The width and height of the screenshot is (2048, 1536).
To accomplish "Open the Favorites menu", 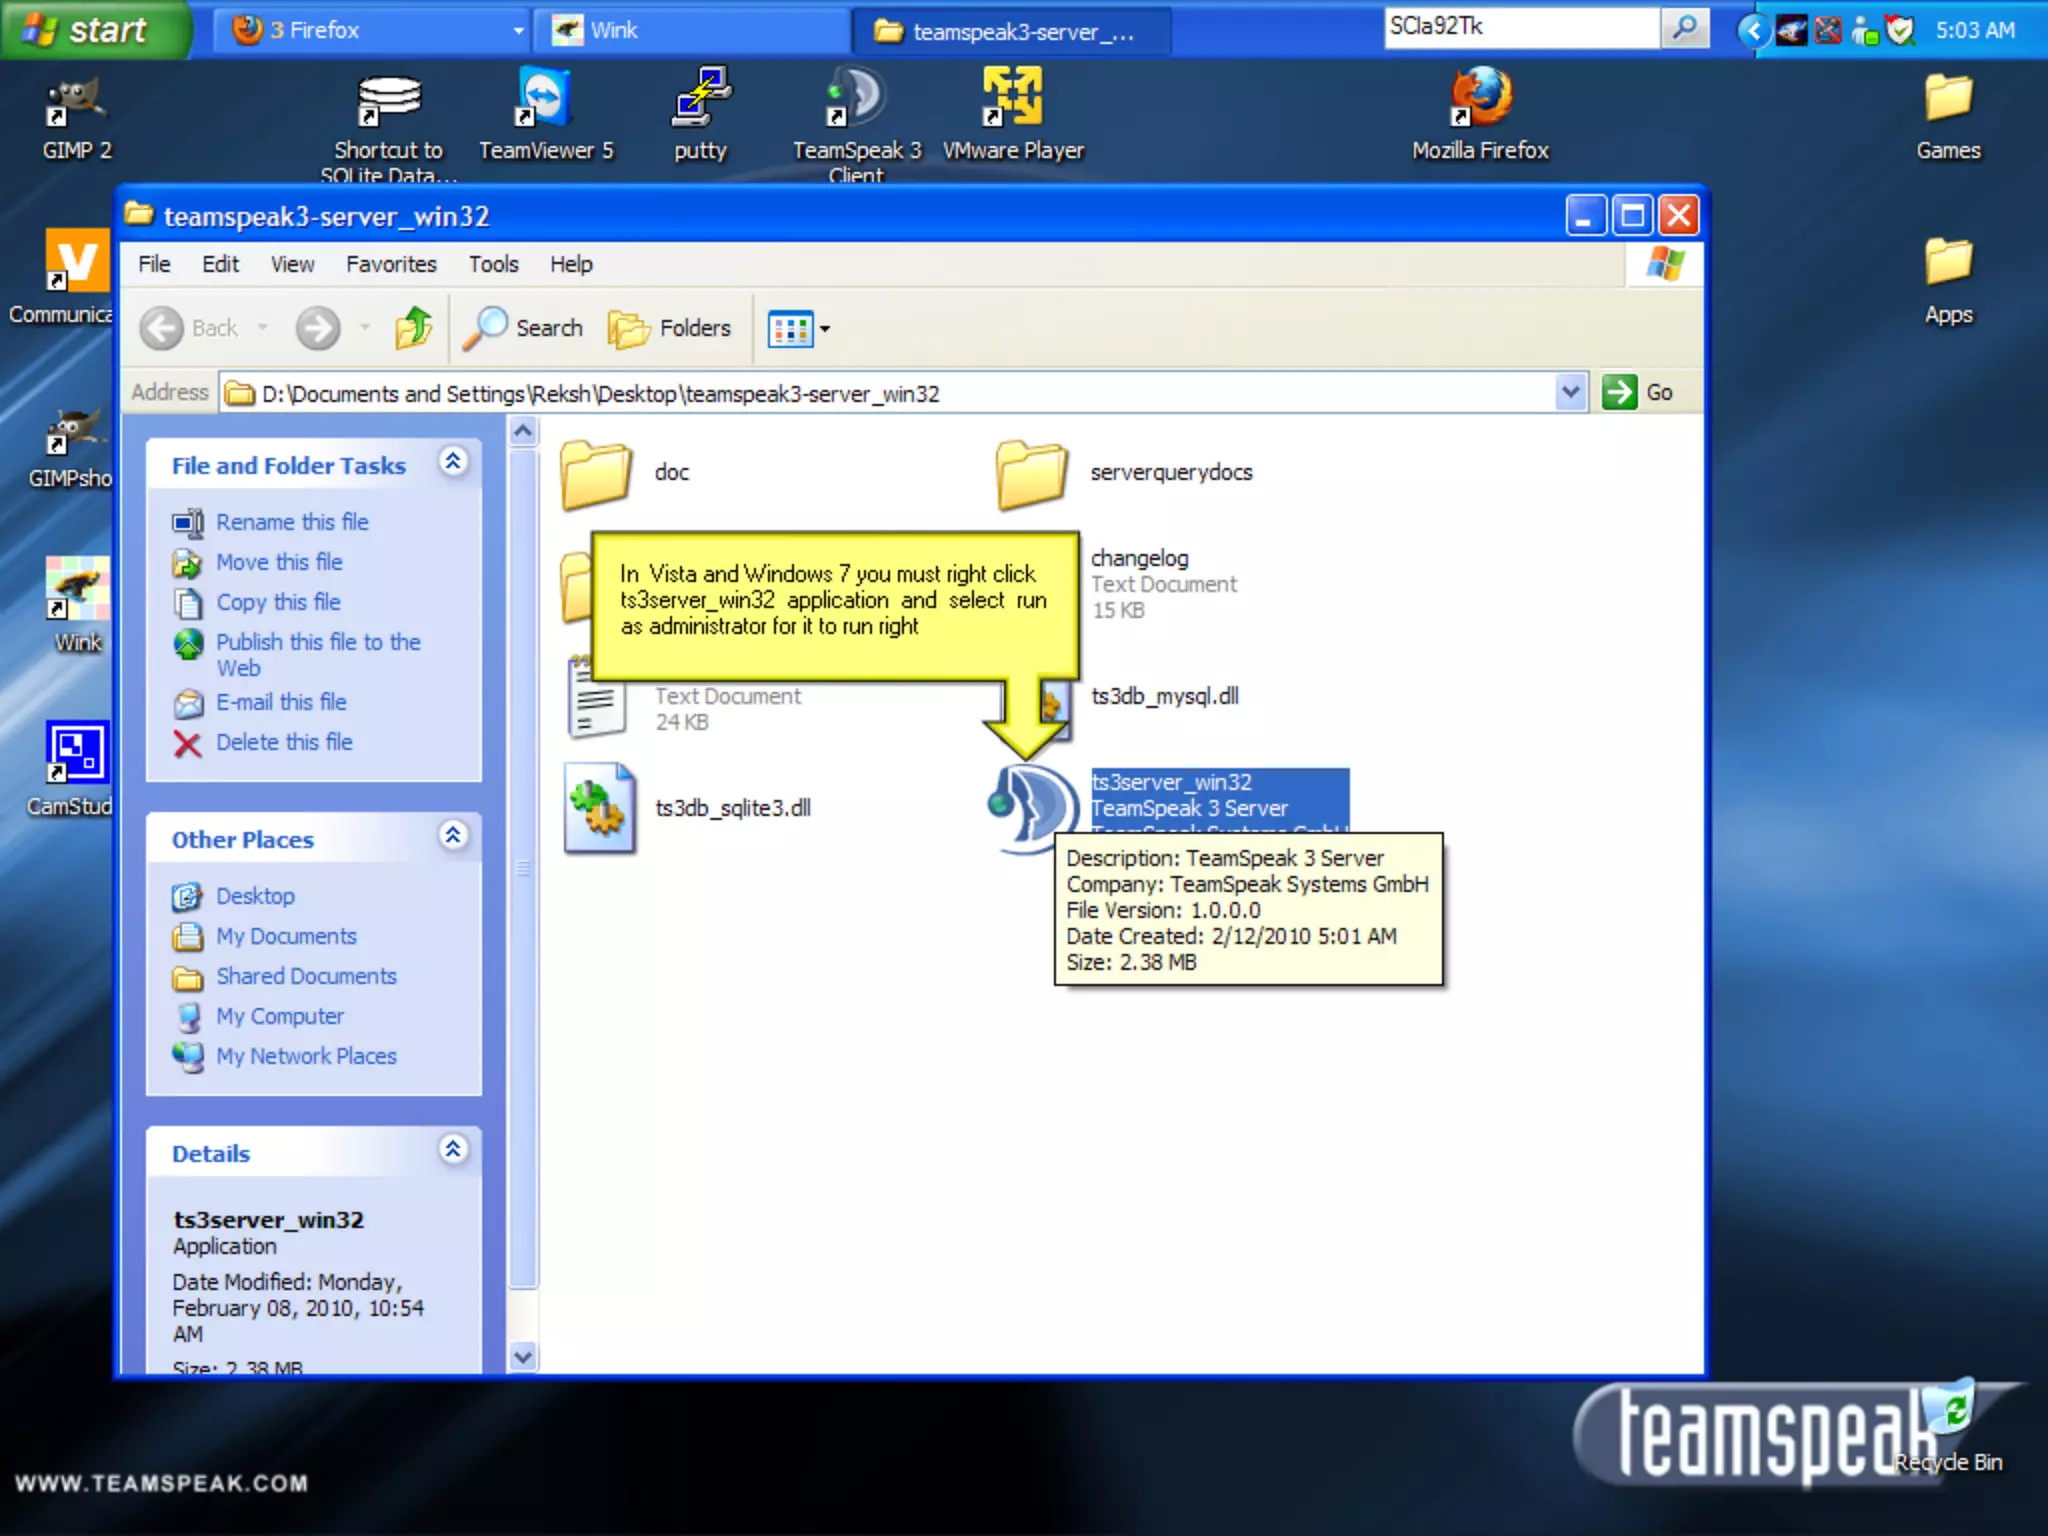I will [x=391, y=264].
